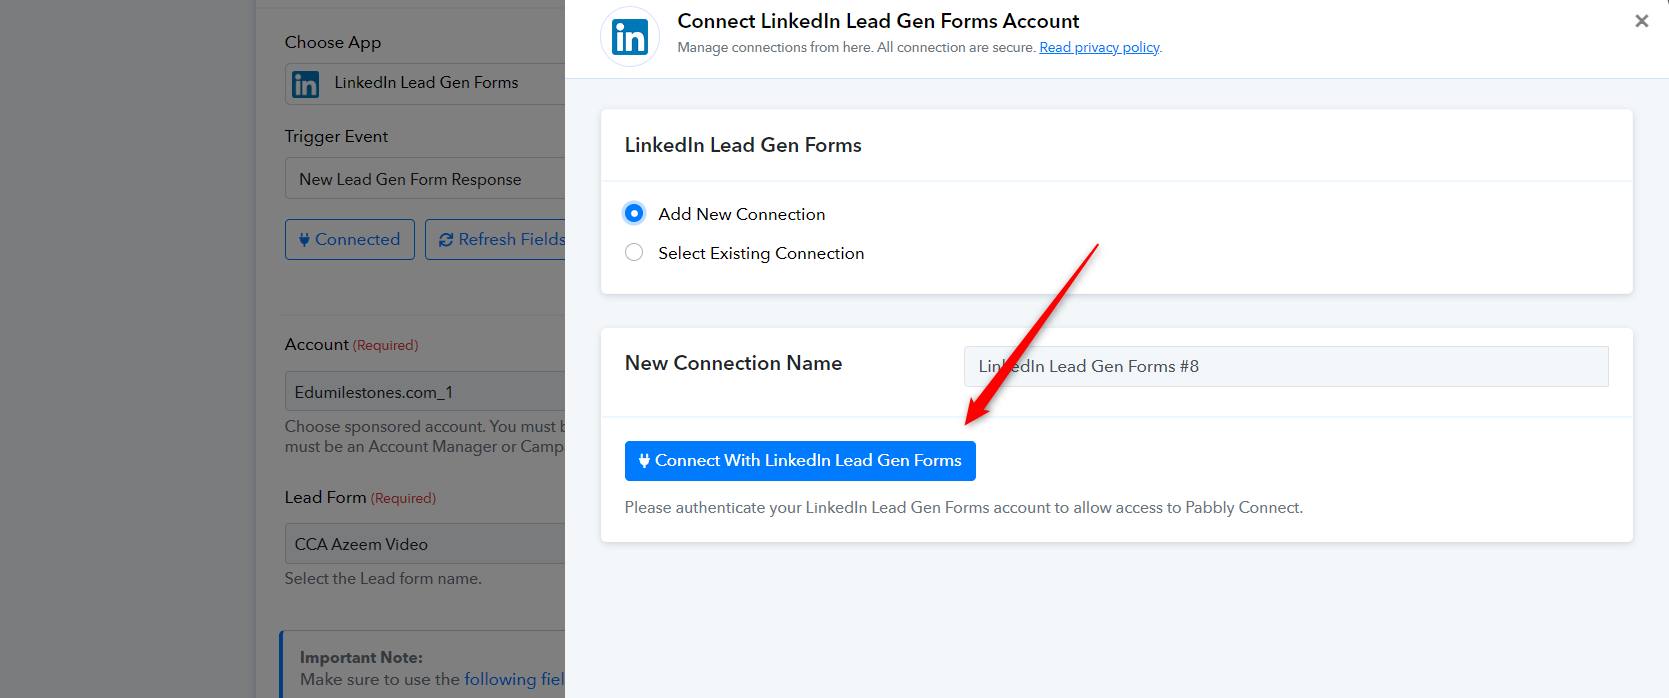The image size is (1669, 698).
Task: Click Refresh Fields button in background panel
Action: click(x=496, y=239)
